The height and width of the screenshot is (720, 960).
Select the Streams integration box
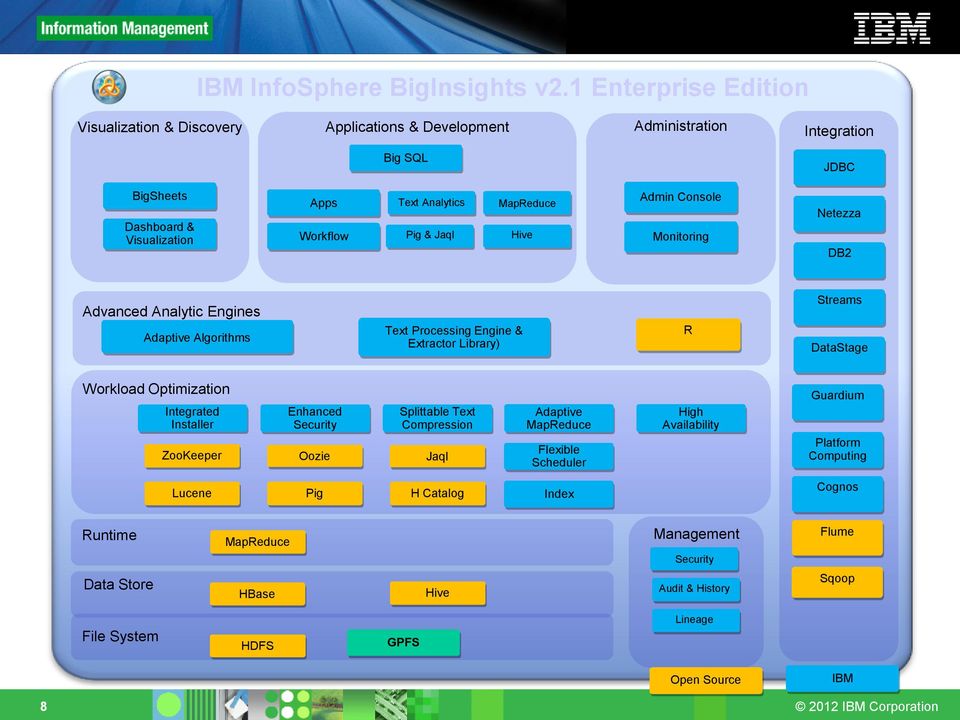[x=839, y=307]
